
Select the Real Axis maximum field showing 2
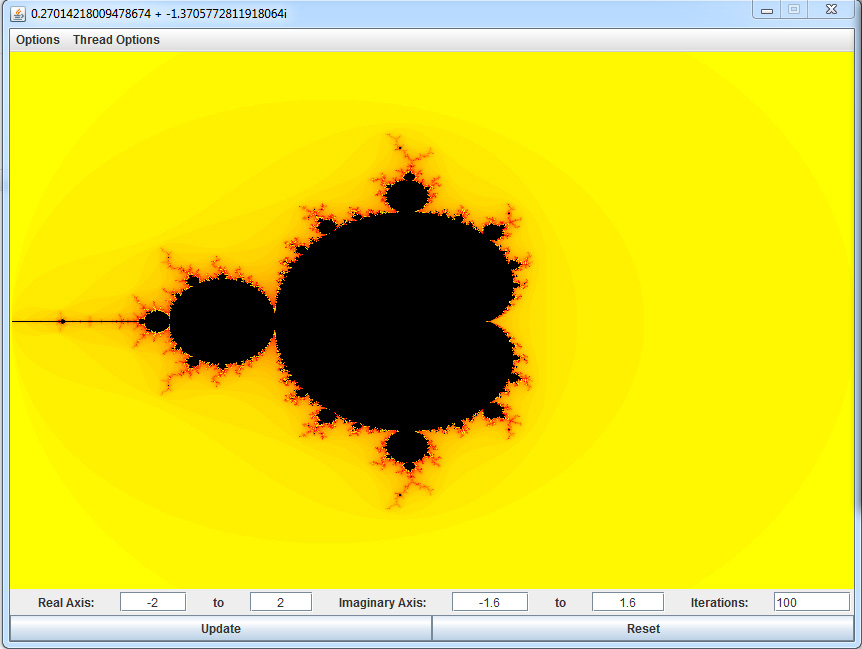[x=280, y=602]
